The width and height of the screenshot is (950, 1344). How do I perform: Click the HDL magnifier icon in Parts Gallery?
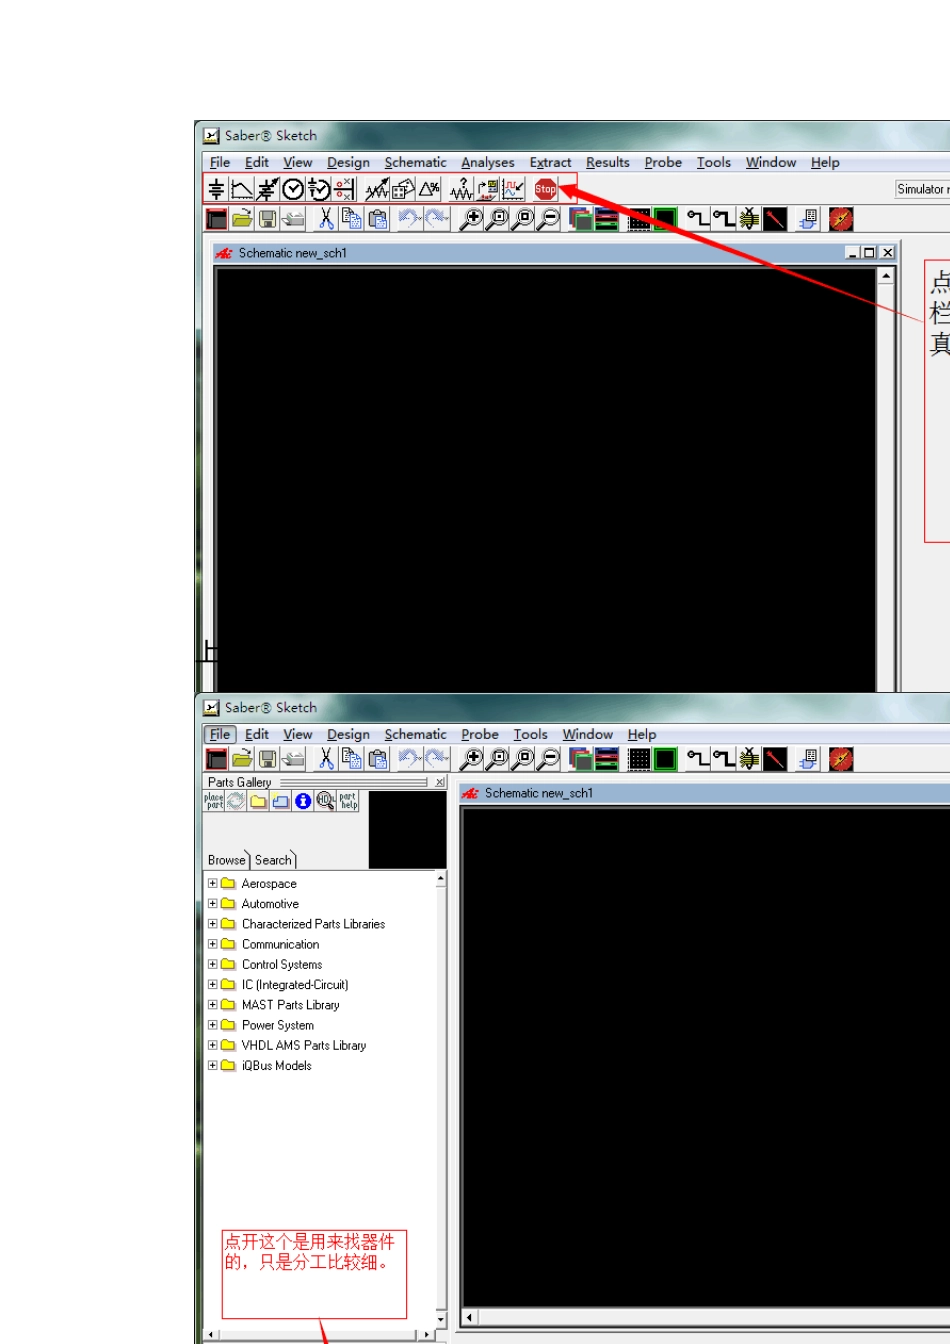(x=326, y=801)
